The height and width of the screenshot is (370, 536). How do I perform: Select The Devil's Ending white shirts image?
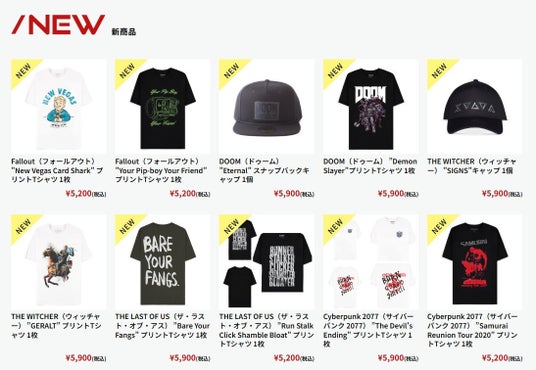[371, 262]
